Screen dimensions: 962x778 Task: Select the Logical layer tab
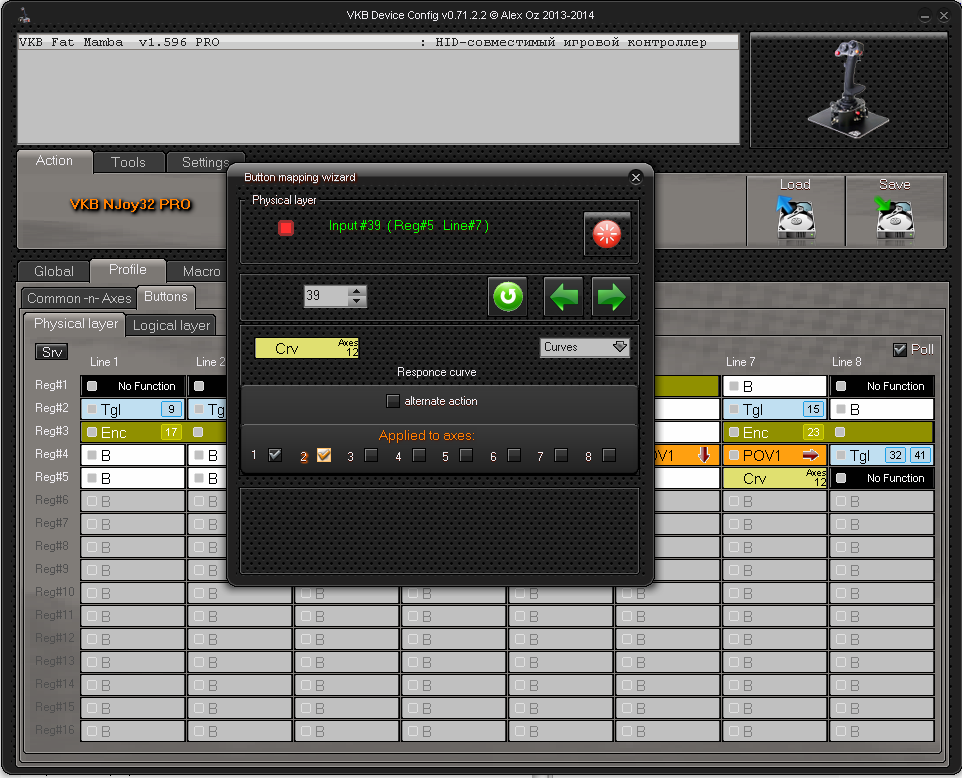(171, 325)
